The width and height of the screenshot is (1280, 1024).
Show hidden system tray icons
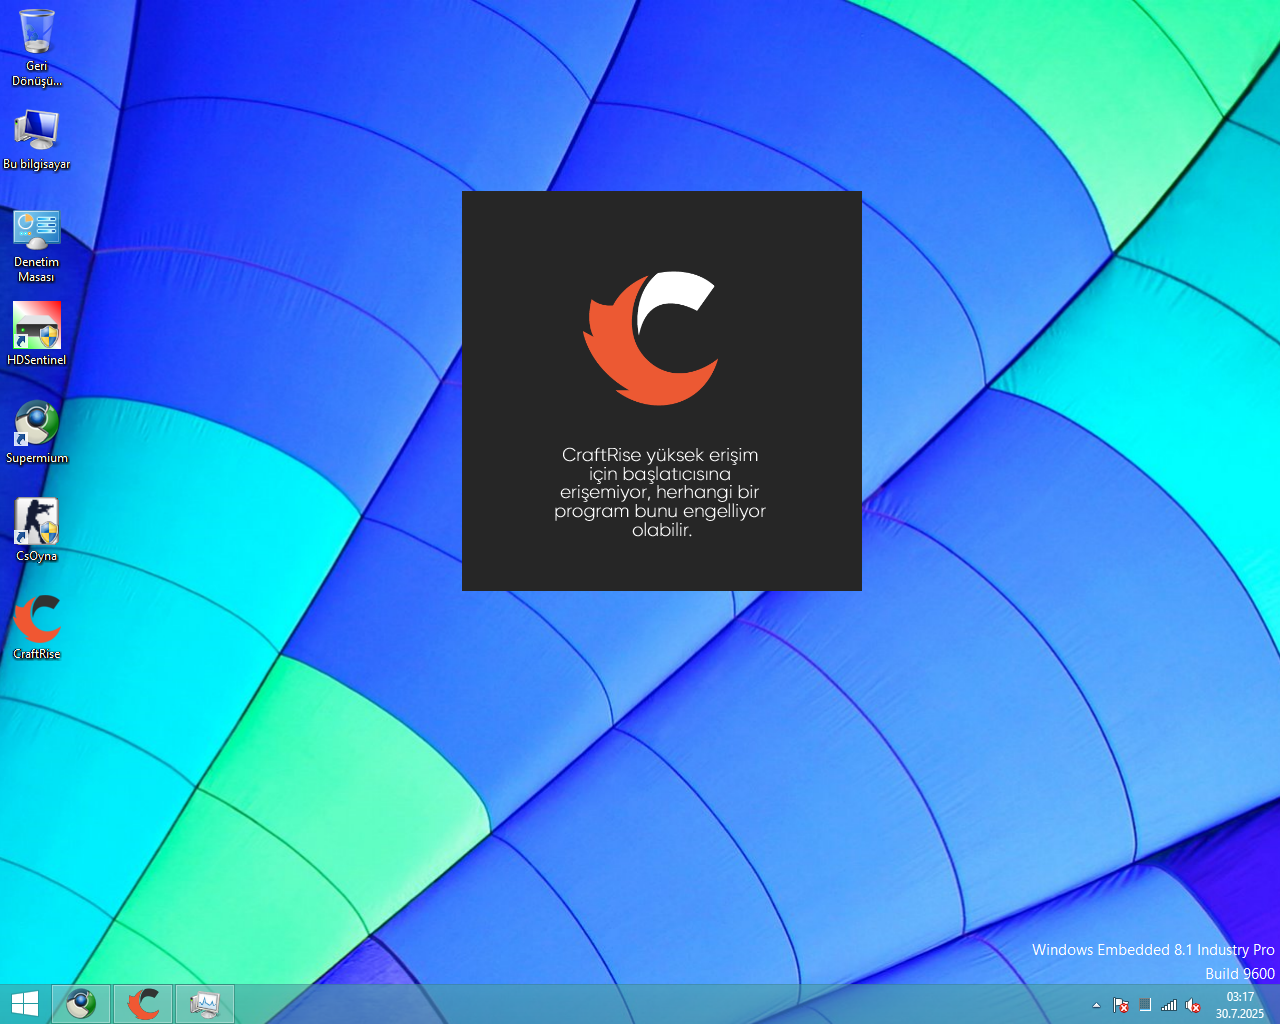pyautogui.click(x=1096, y=1005)
